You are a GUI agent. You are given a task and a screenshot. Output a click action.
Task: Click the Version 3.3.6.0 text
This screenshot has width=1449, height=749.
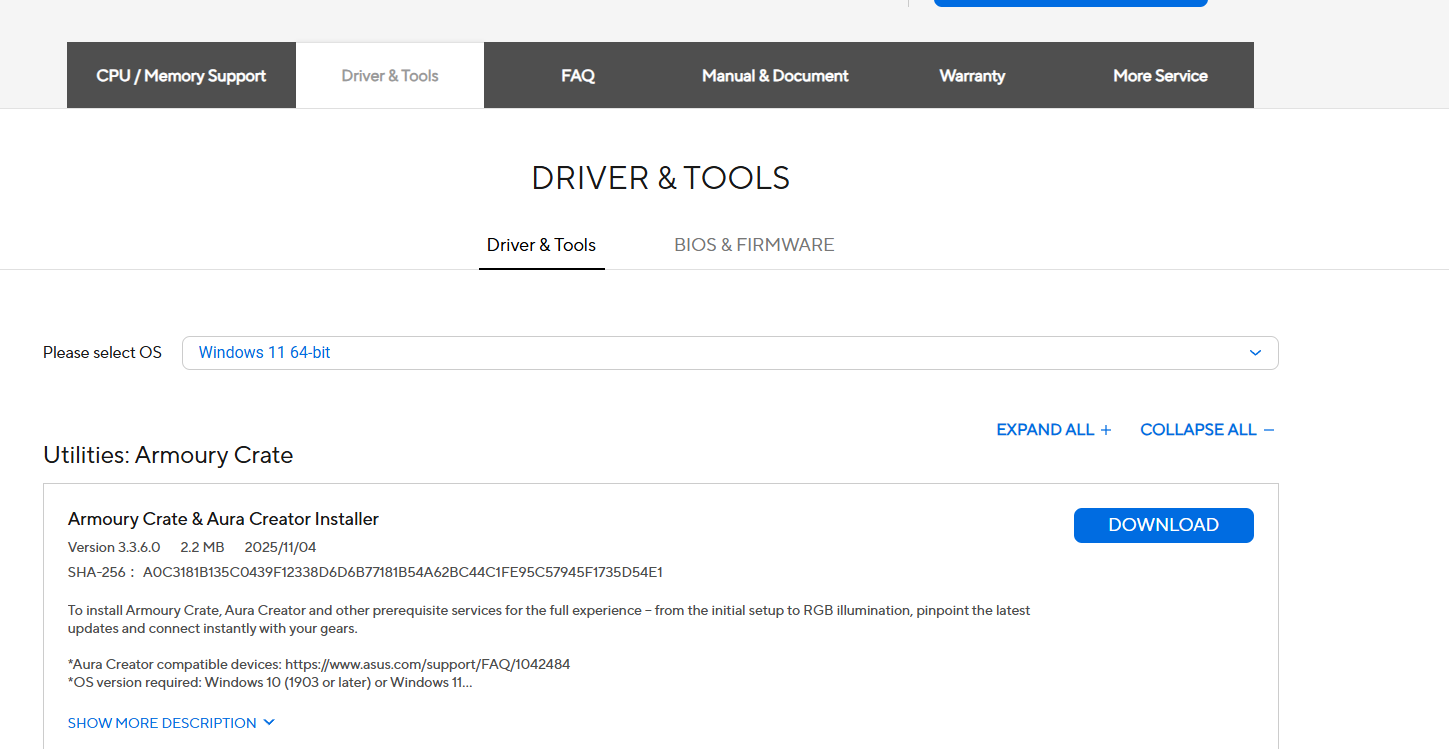pos(114,547)
